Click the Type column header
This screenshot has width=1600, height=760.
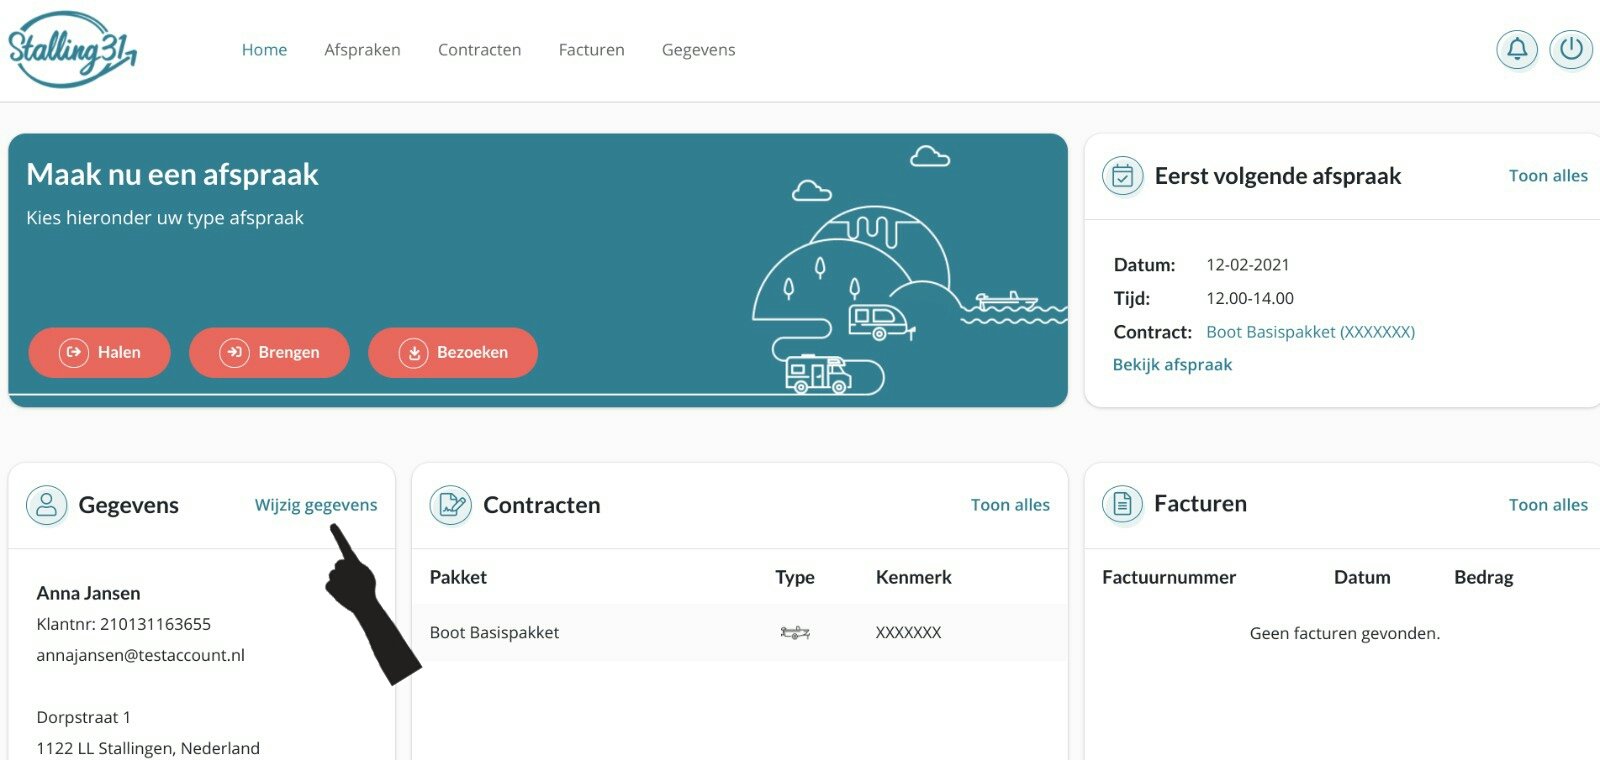point(795,577)
